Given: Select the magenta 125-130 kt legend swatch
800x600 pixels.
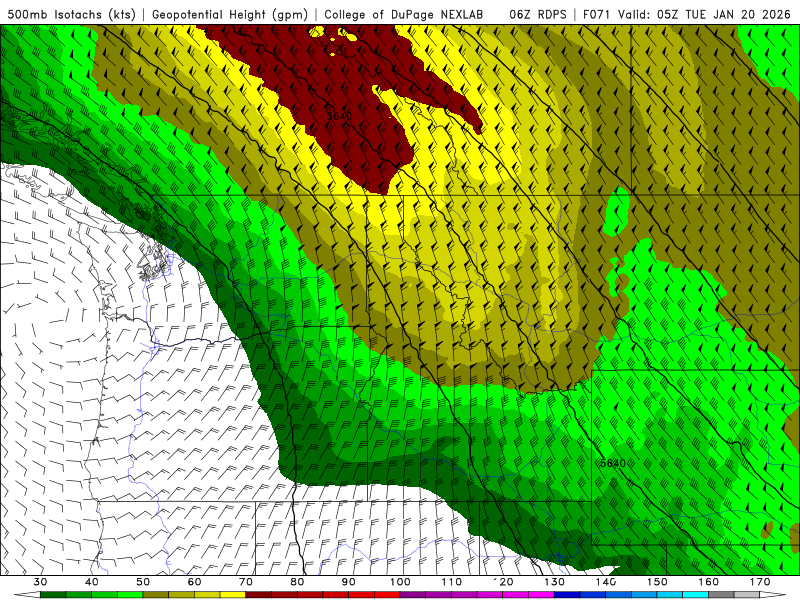Looking at the screenshot, I should click(541, 595).
